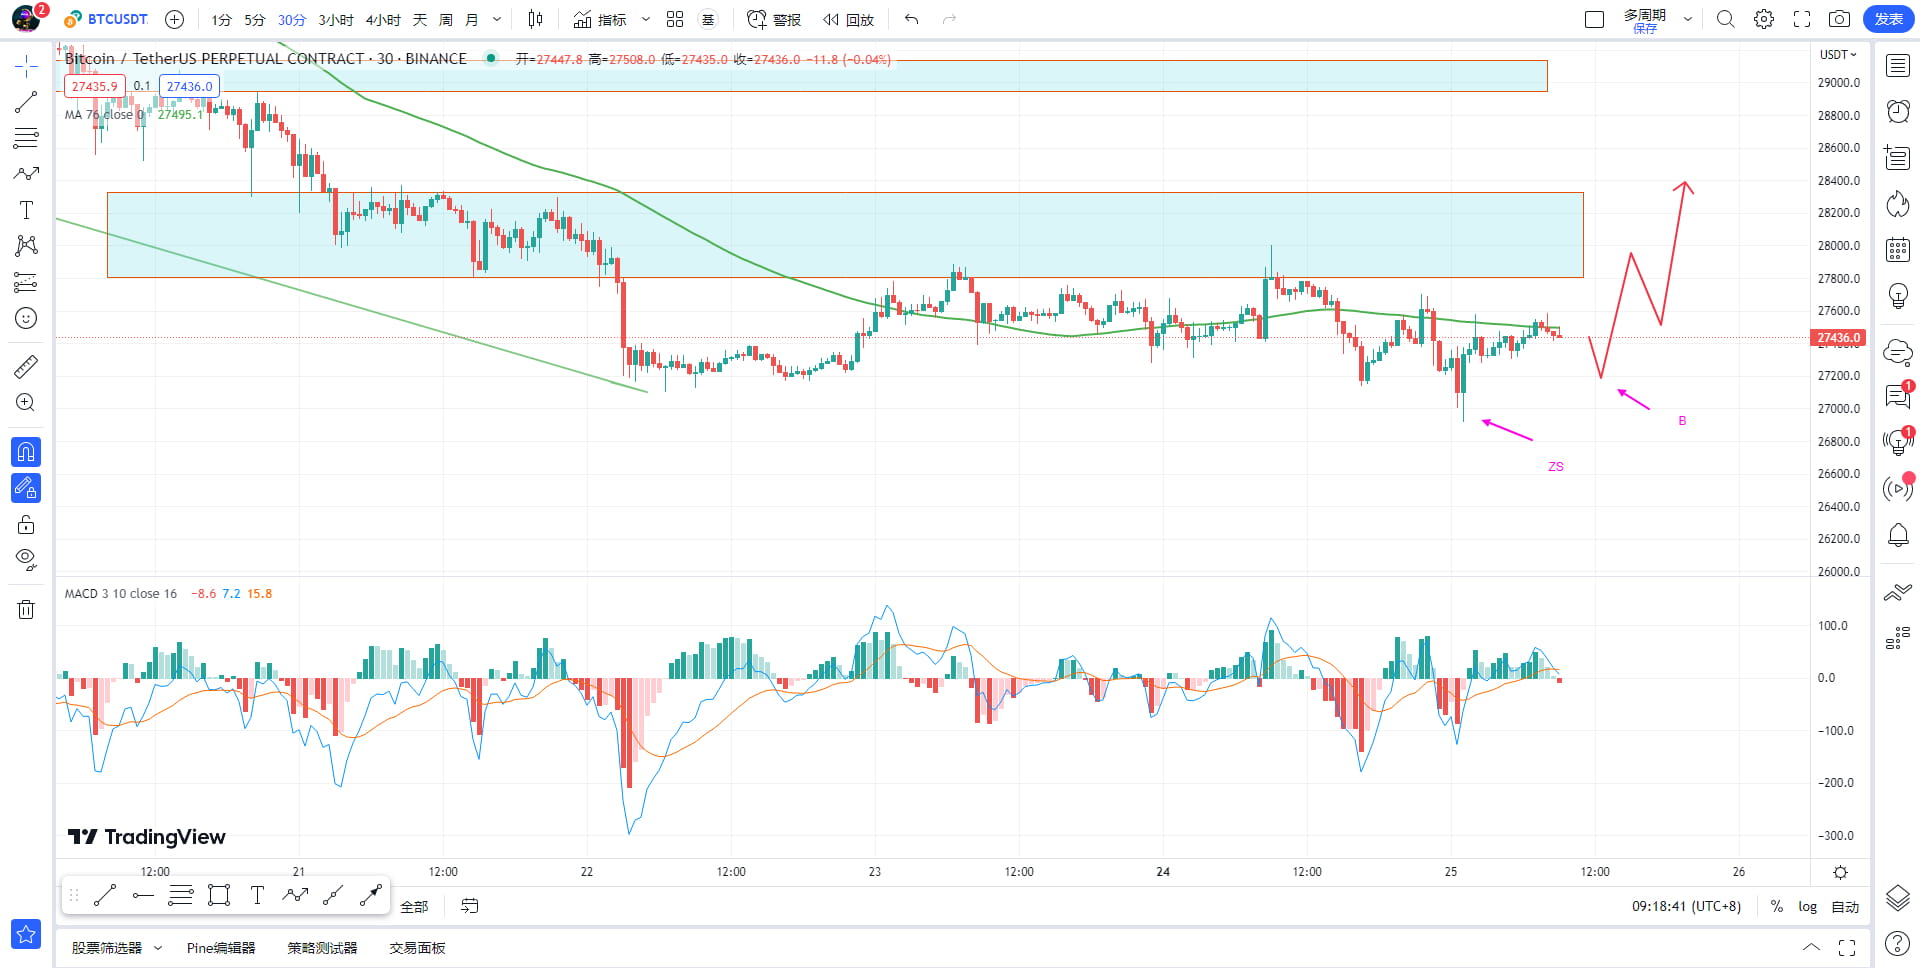The image size is (1920, 968).
Task: Toggle log scale on price axis
Action: point(1807,906)
